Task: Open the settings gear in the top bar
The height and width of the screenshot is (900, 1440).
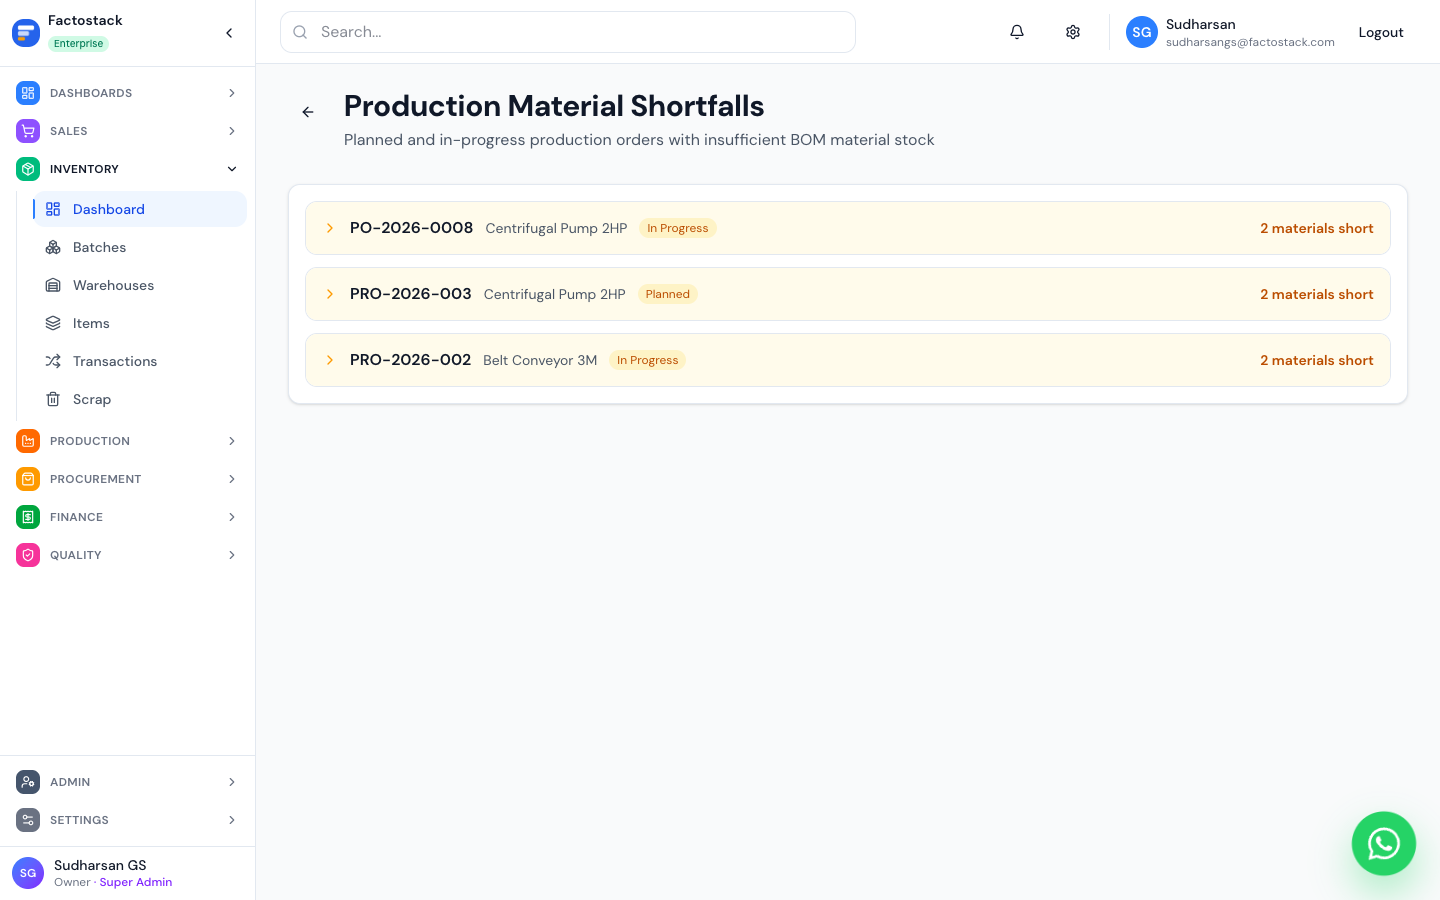Action: point(1073,32)
